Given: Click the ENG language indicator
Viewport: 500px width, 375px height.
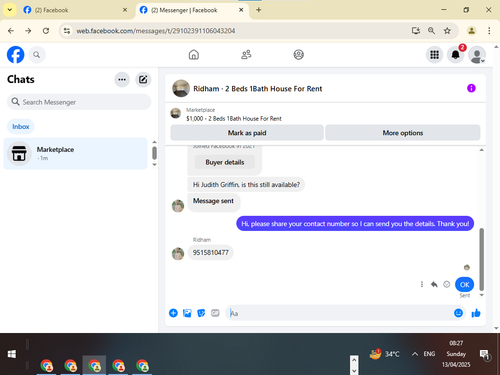Looking at the screenshot, I should click(429, 354).
